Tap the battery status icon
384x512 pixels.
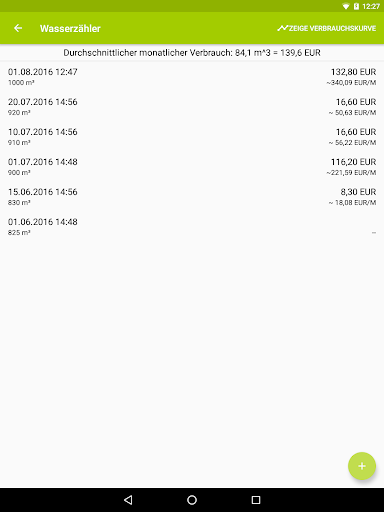356,6
